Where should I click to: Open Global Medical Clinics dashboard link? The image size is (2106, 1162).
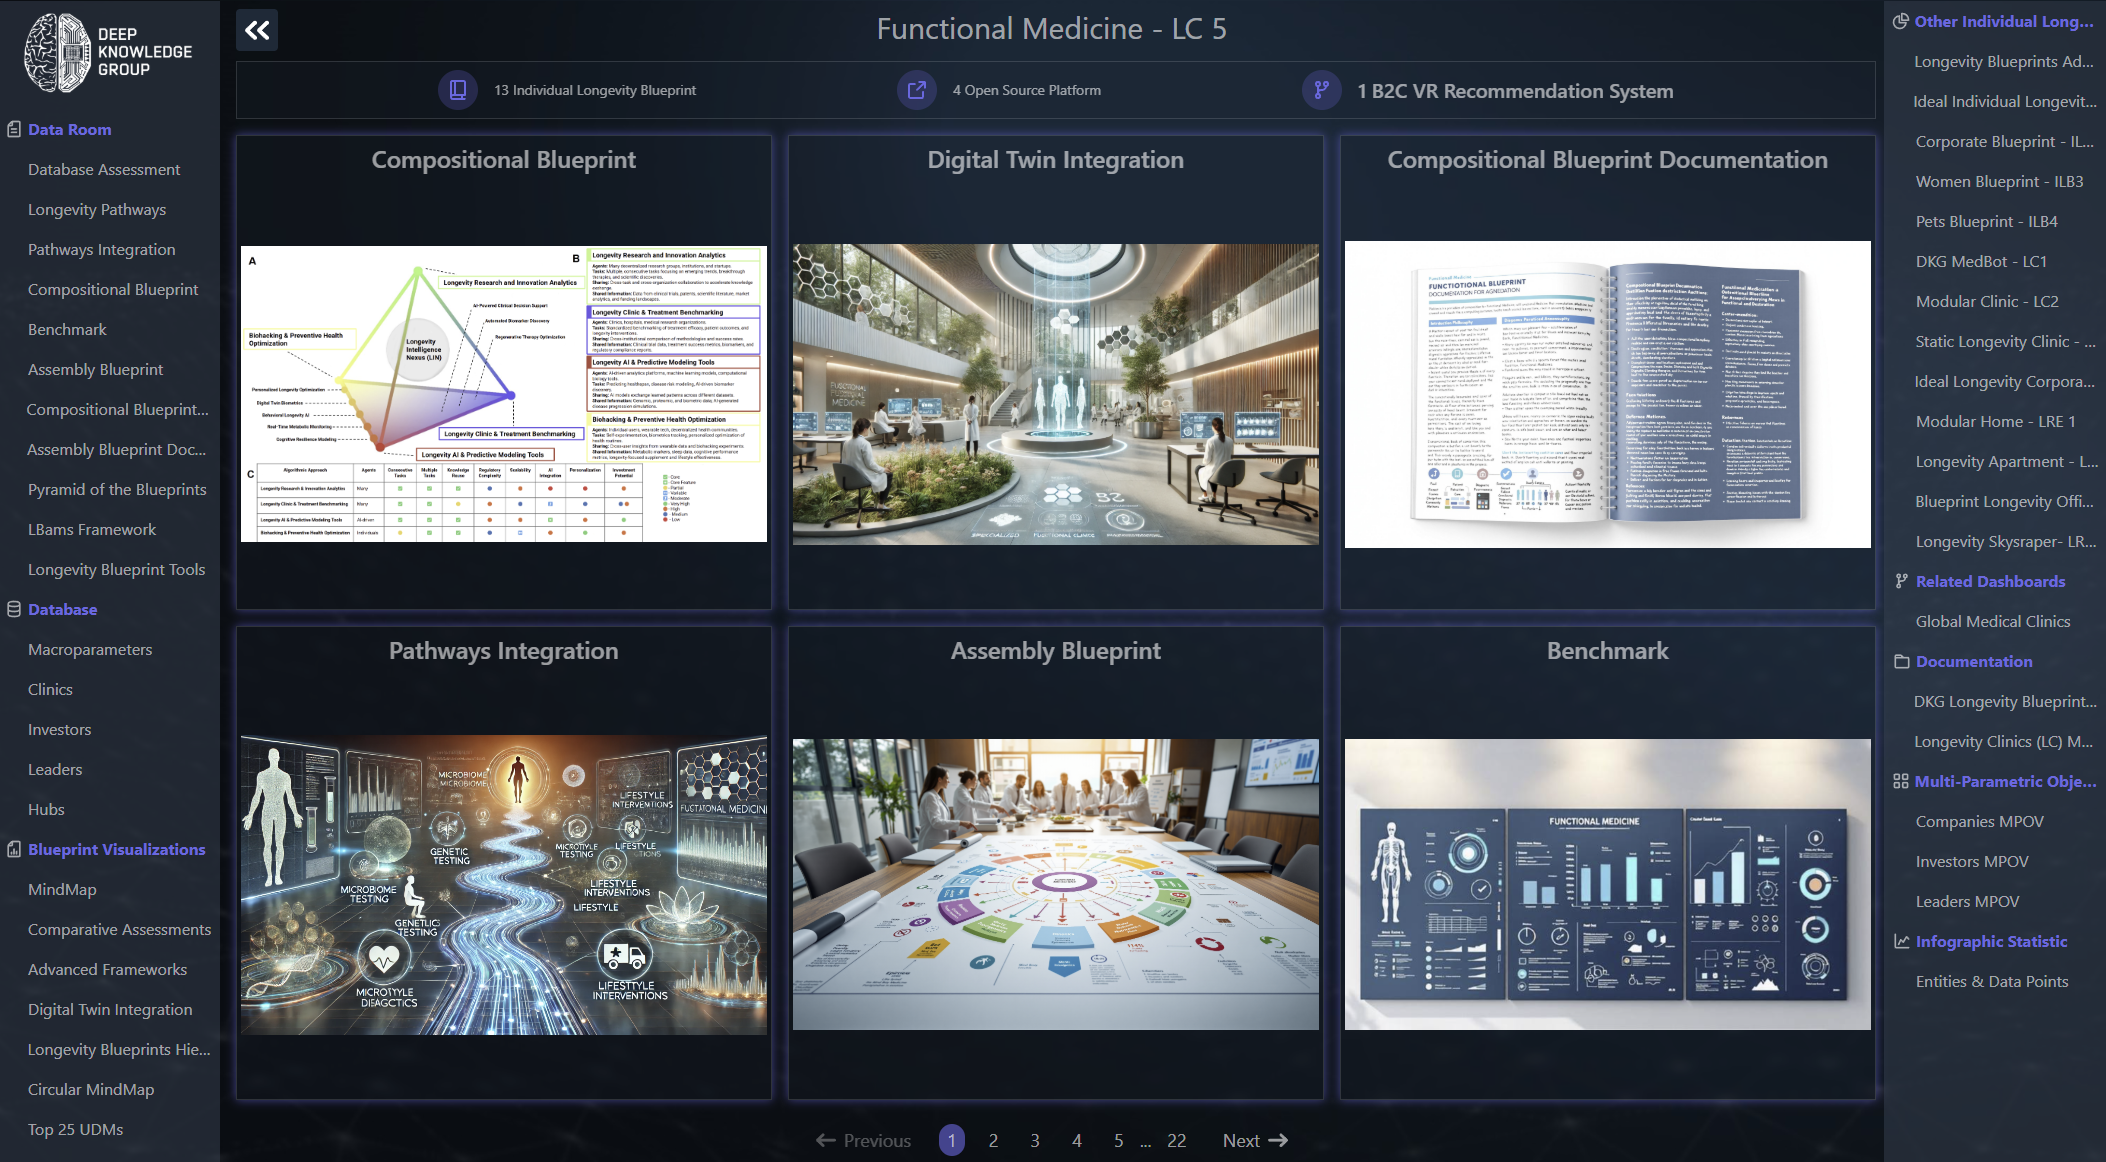tap(1992, 621)
